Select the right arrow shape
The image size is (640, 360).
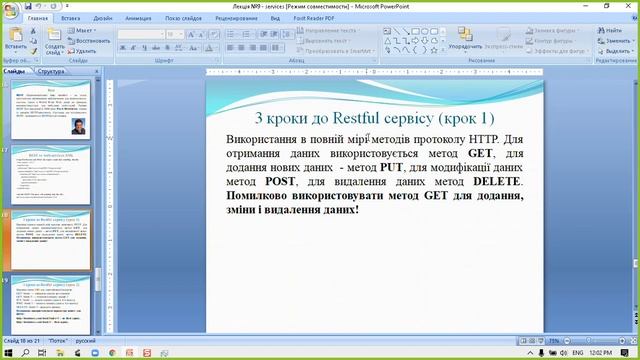tap(416, 41)
